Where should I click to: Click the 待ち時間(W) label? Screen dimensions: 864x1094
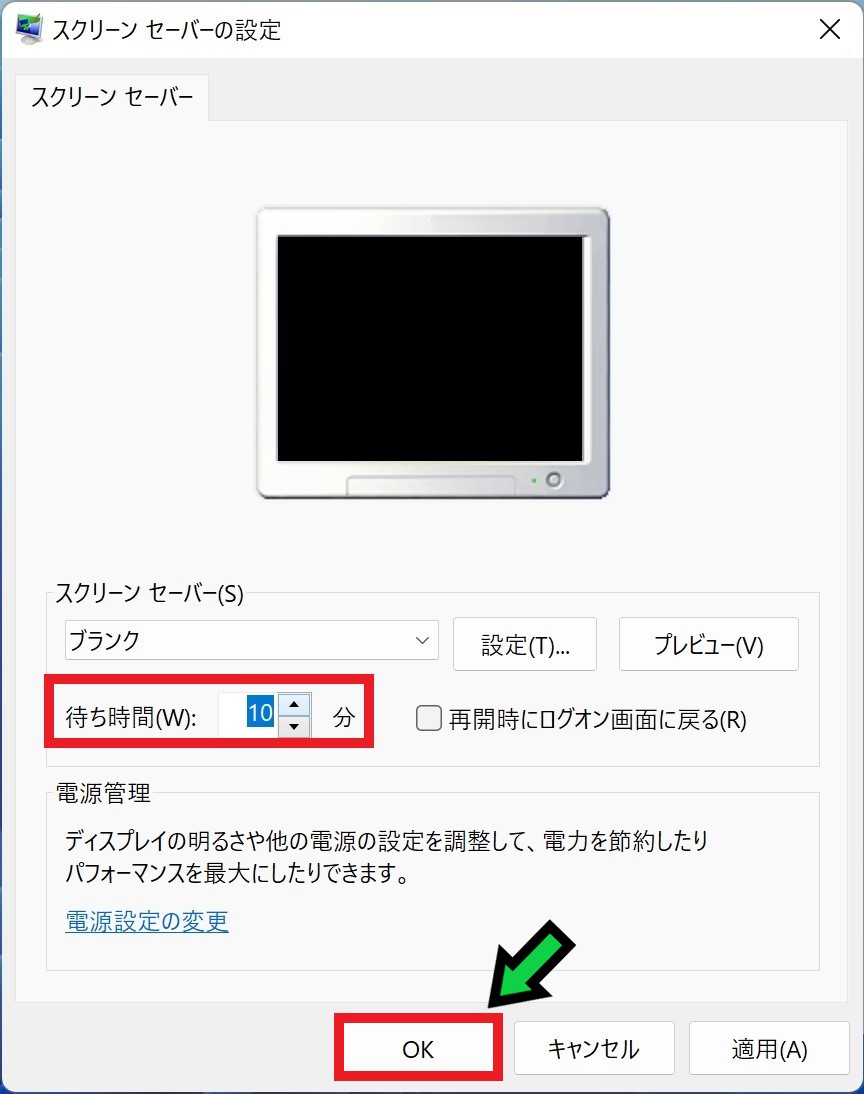point(131,717)
